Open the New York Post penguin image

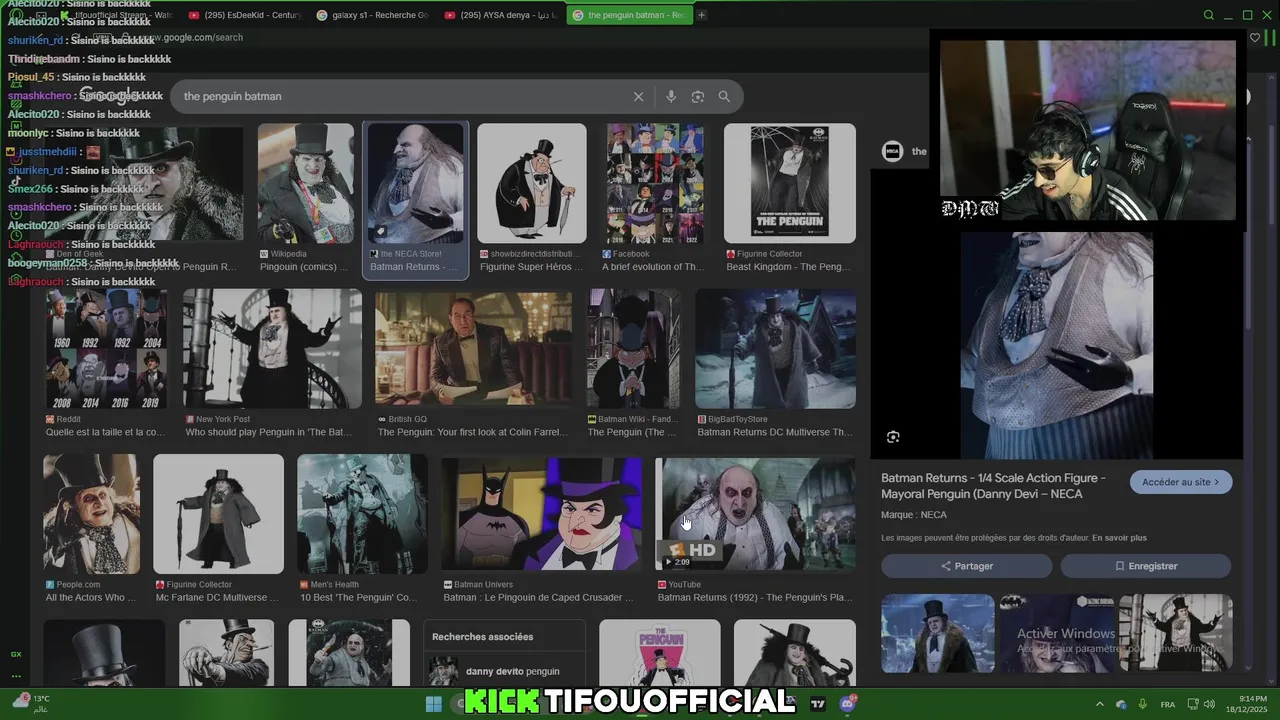(272, 348)
